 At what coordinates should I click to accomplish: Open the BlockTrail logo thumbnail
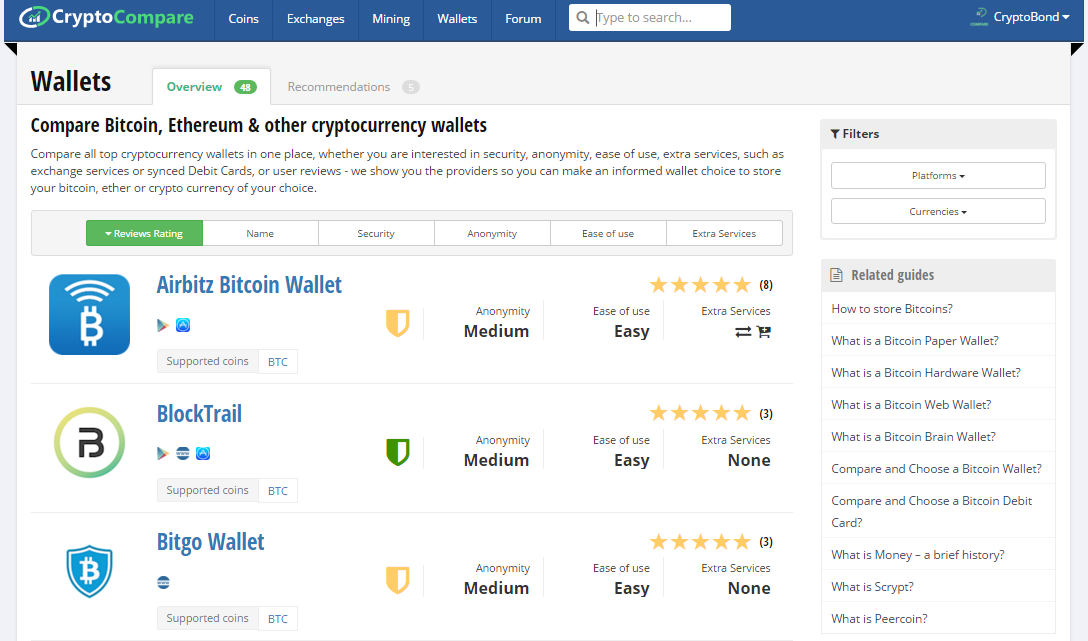point(90,443)
